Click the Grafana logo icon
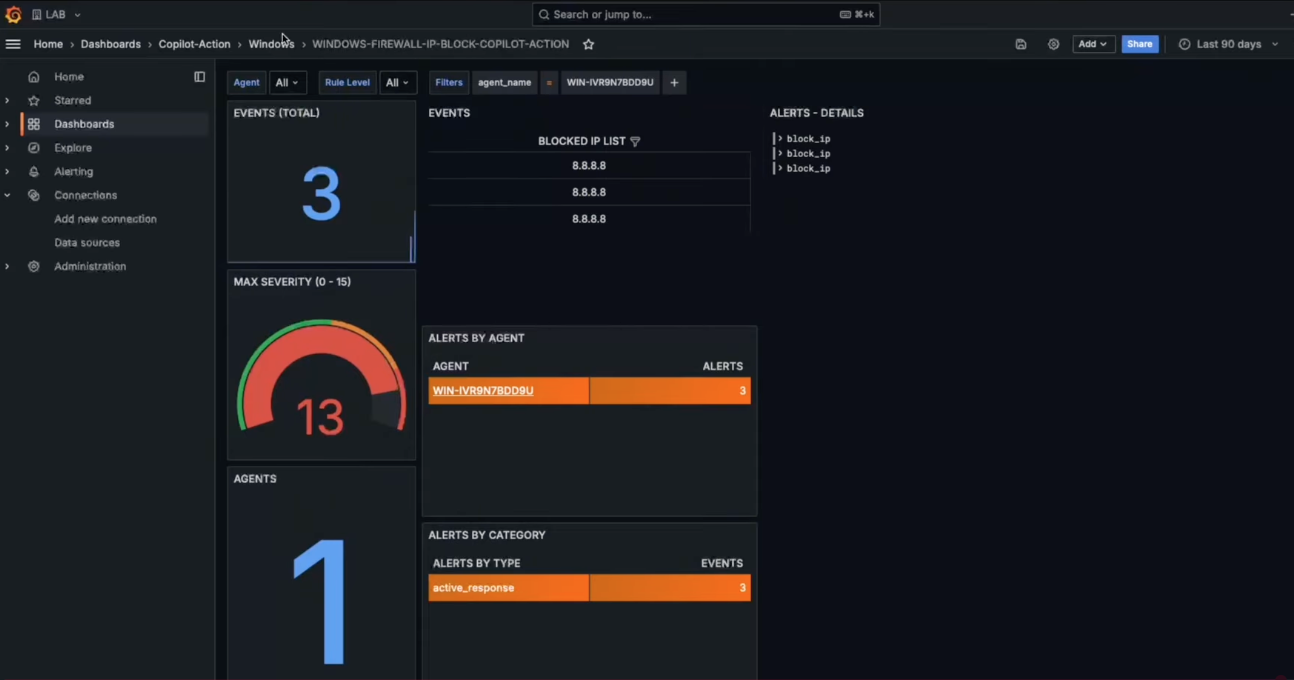 coord(13,15)
